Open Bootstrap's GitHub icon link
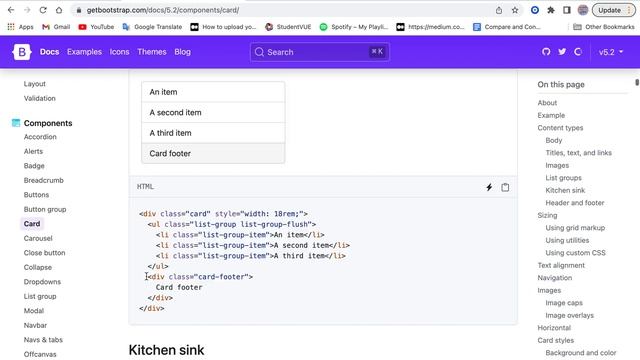Viewport: 640px width, 360px height. pyautogui.click(x=546, y=52)
